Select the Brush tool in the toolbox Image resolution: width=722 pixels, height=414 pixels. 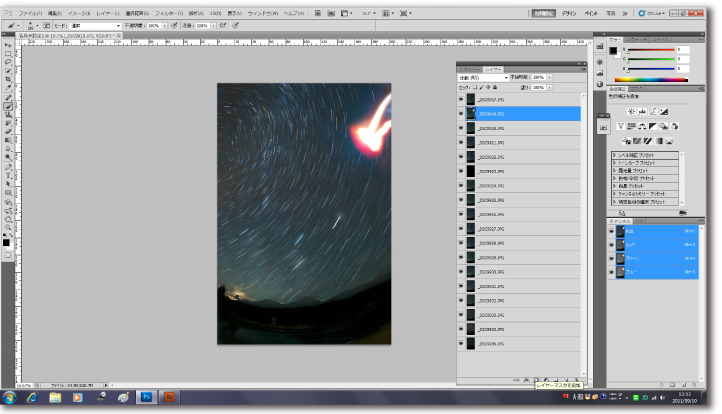(x=8, y=106)
